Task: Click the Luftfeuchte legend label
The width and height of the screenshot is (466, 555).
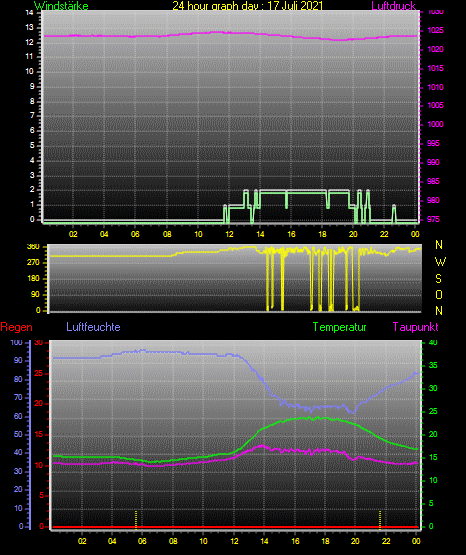Action: (x=93, y=327)
